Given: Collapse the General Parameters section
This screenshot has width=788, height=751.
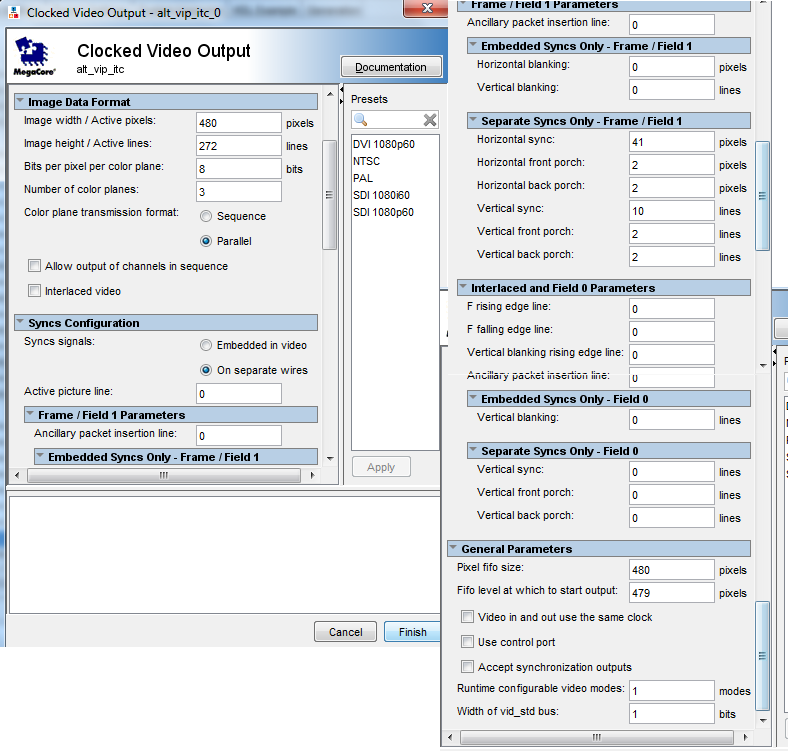Looking at the screenshot, I should click(x=453, y=549).
